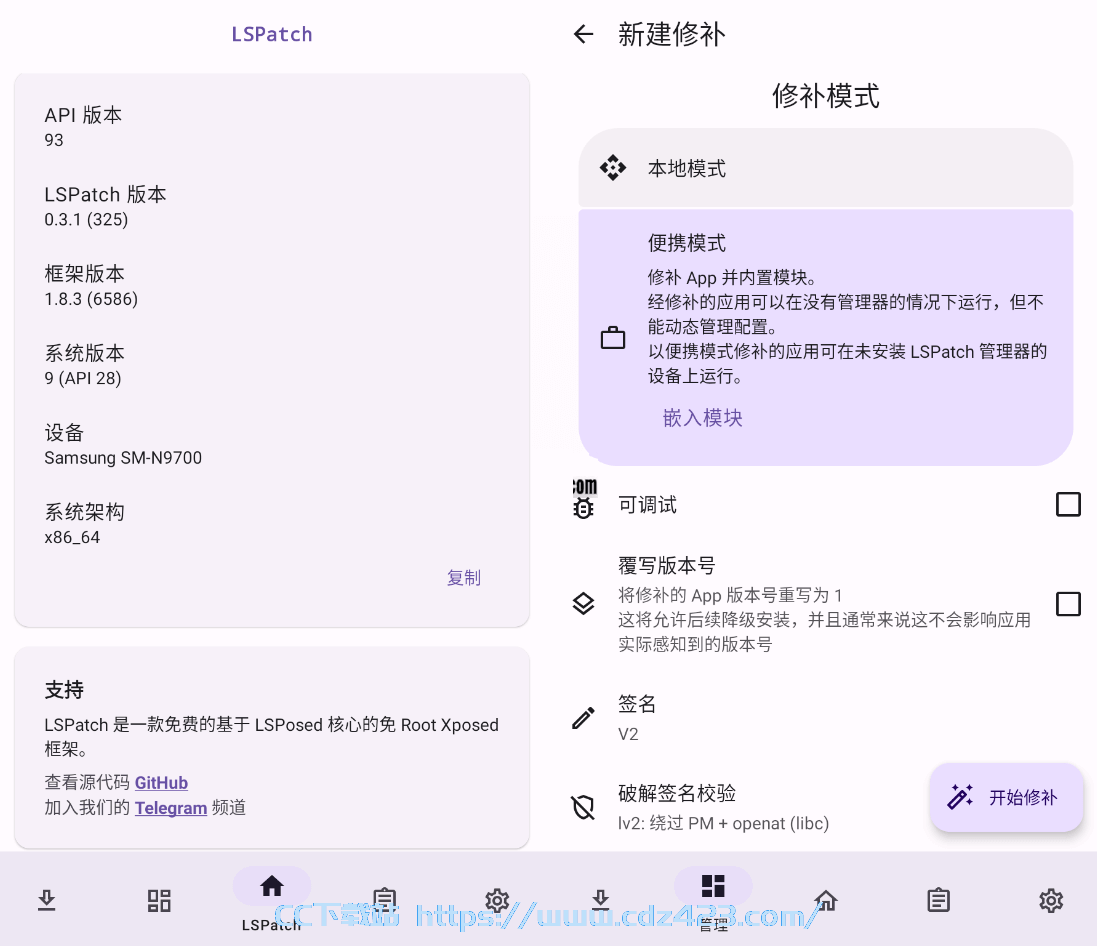Open the clipboard logs tab on 新建修补 screen
Viewport: 1097px width, 946px height.
click(x=938, y=900)
